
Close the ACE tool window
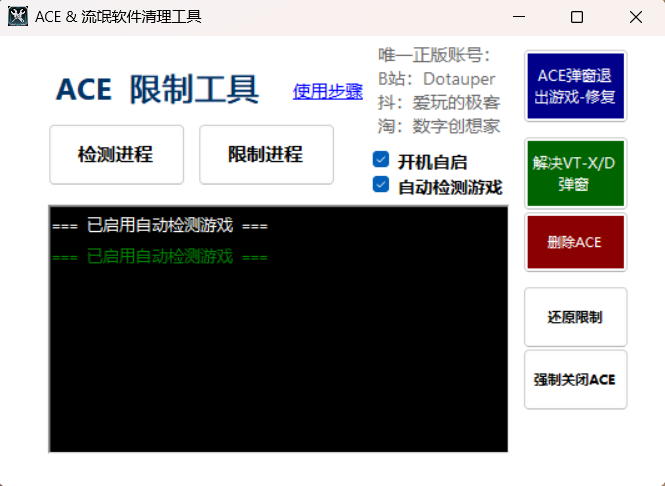[x=636, y=17]
